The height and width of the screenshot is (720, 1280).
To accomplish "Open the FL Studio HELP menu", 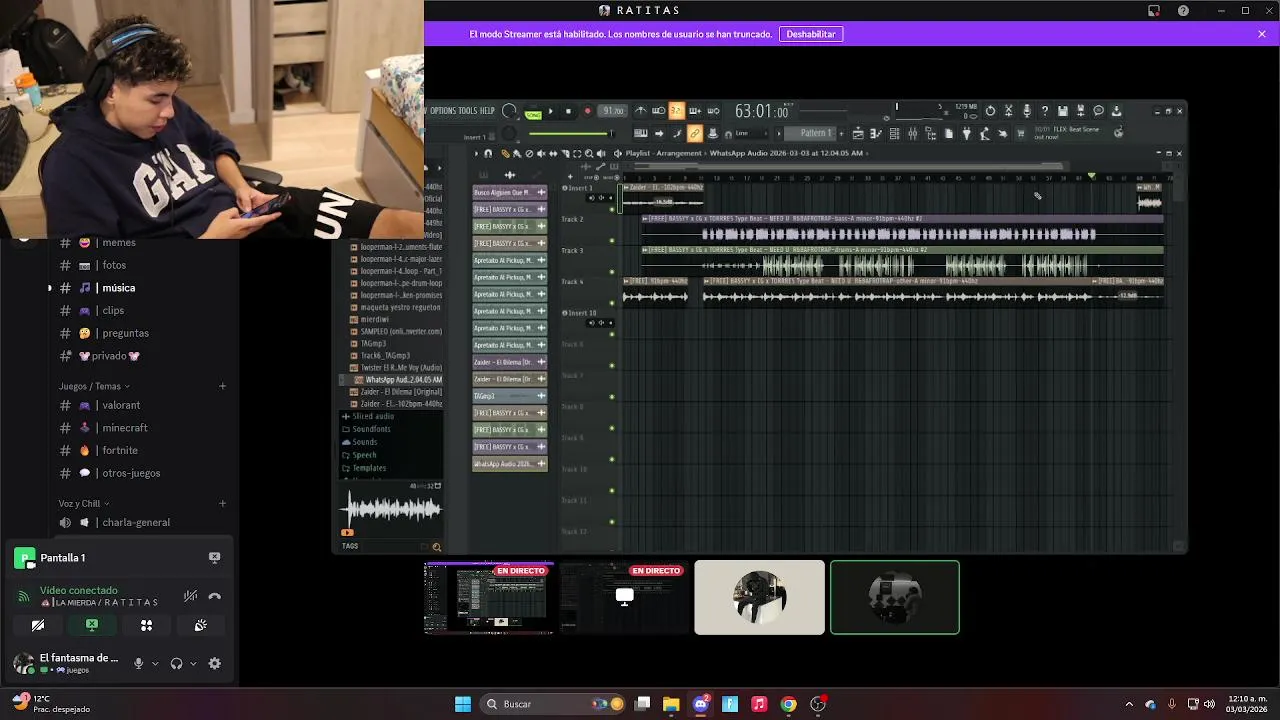I will click(487, 111).
